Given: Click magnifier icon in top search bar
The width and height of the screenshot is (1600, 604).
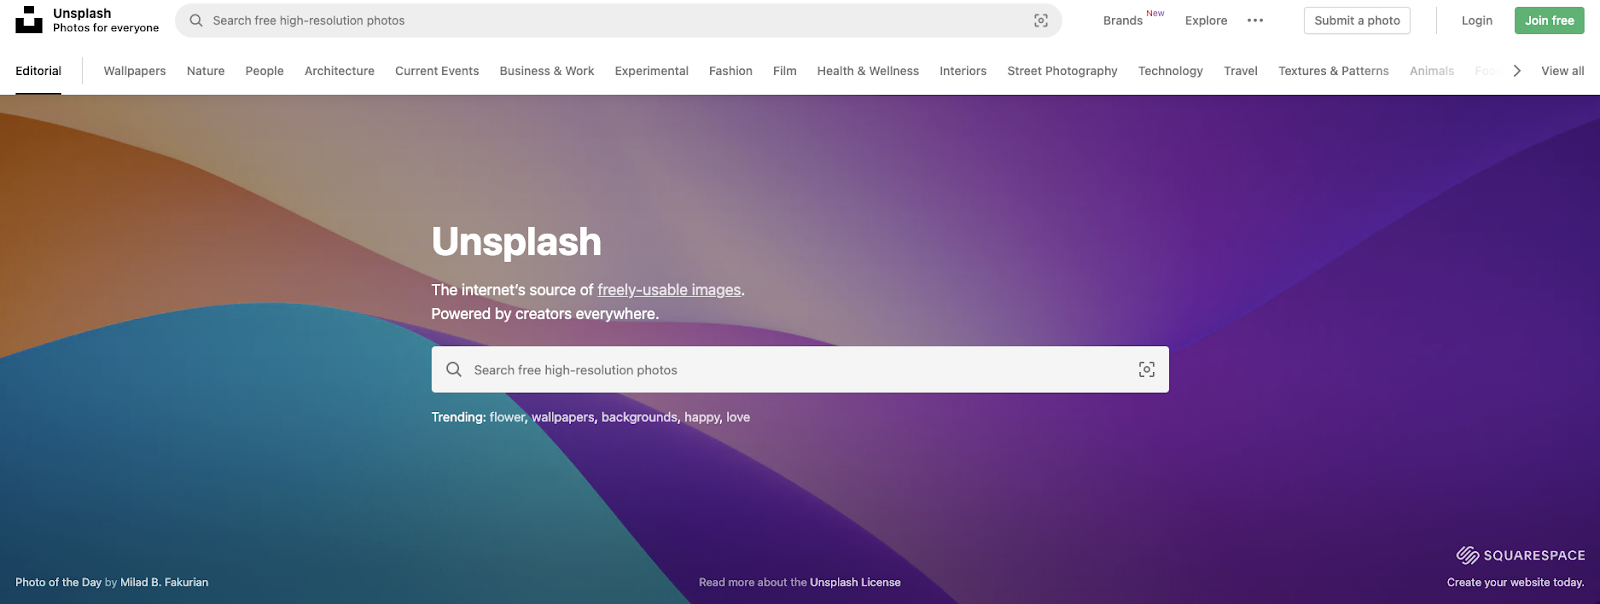Looking at the screenshot, I should [196, 20].
